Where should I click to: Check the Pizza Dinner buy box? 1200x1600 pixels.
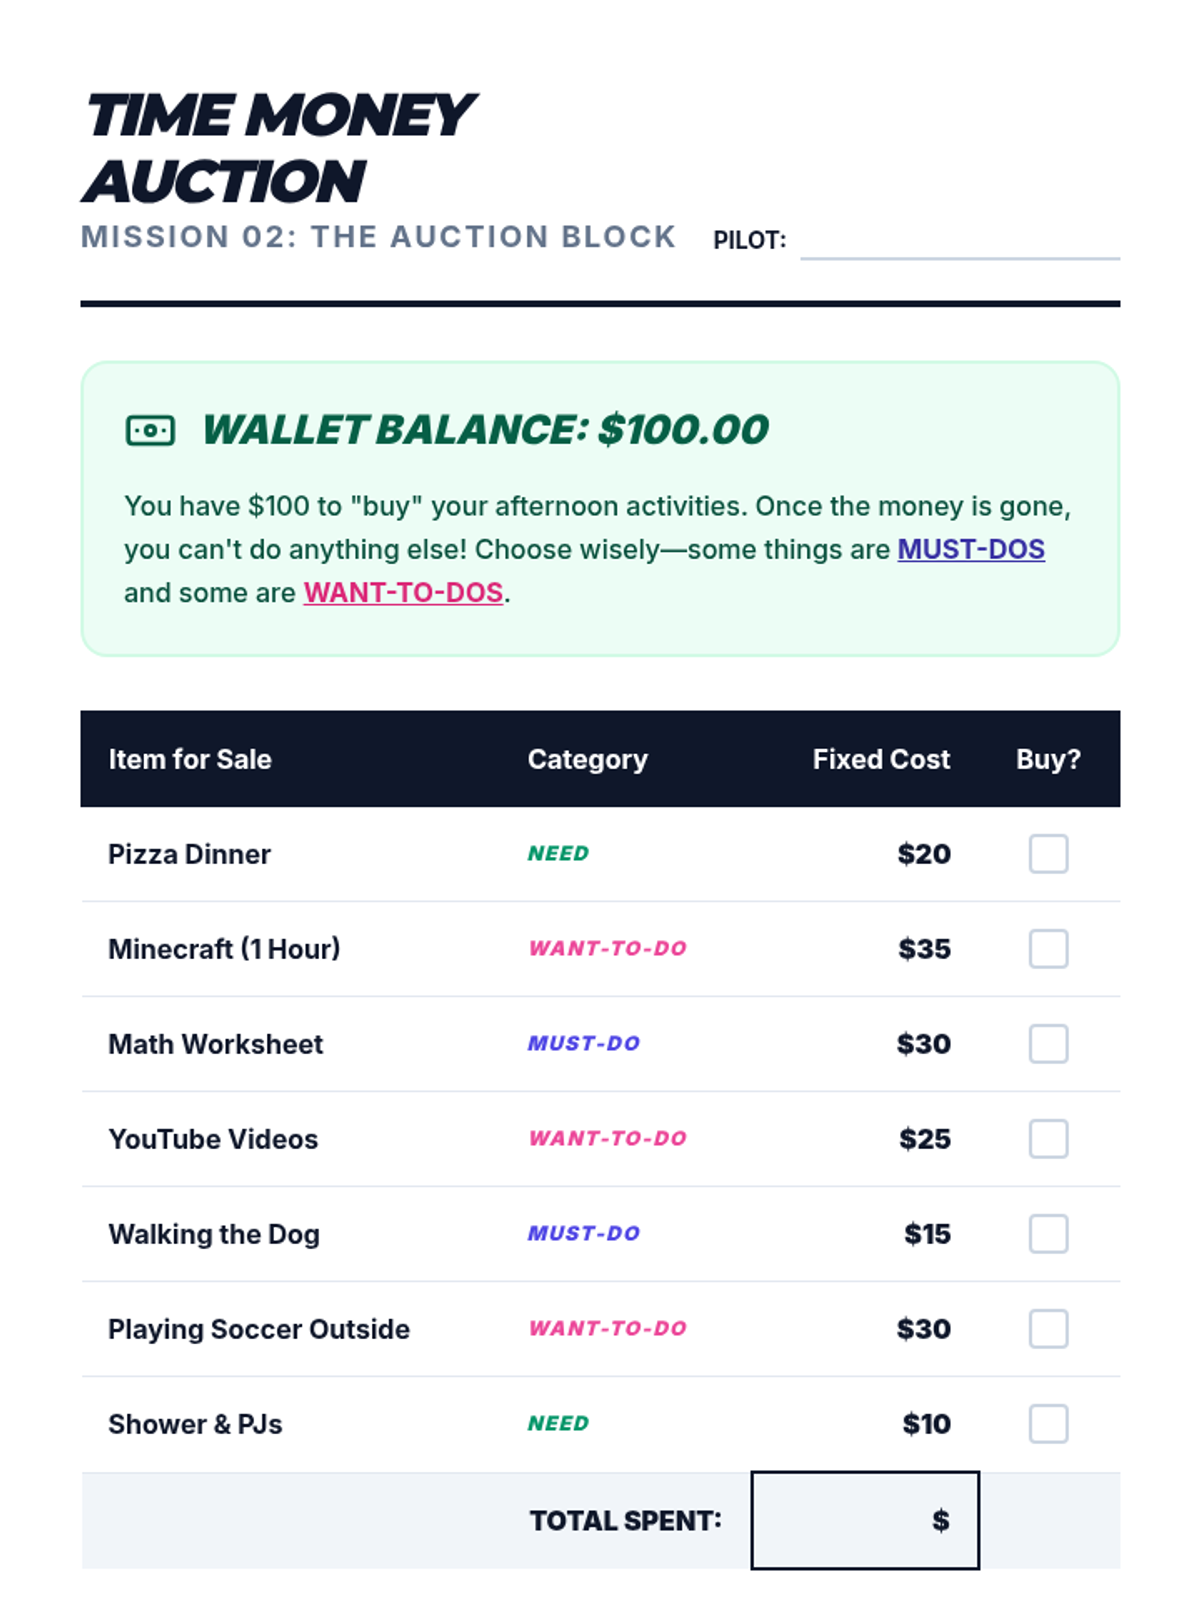(x=1048, y=854)
